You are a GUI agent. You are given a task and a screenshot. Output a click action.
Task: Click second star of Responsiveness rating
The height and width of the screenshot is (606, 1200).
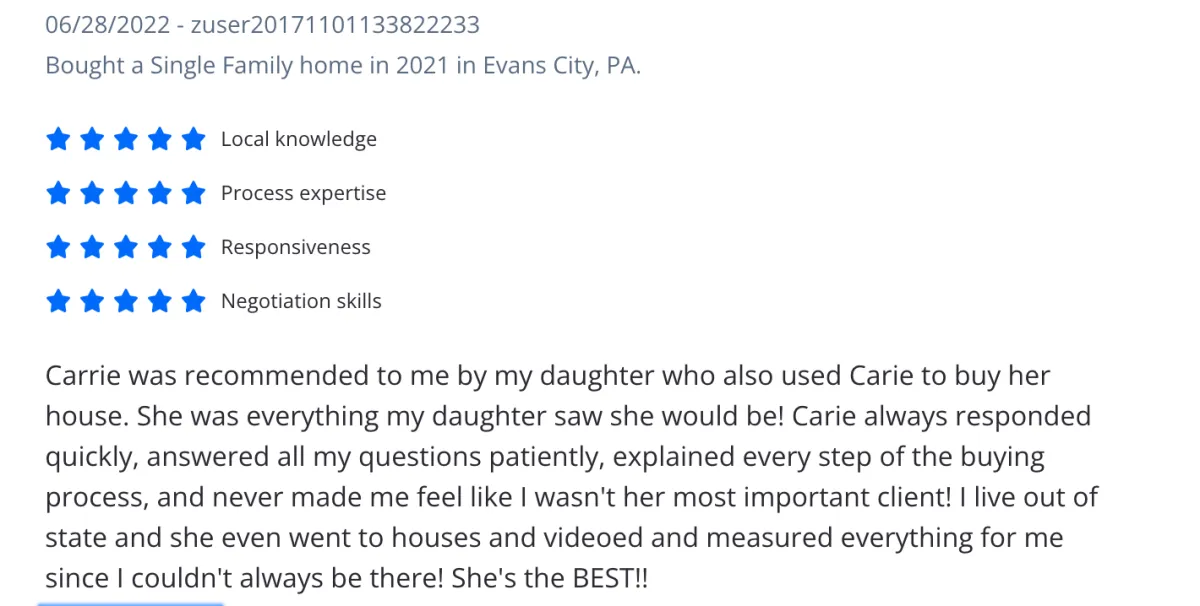[x=92, y=247]
